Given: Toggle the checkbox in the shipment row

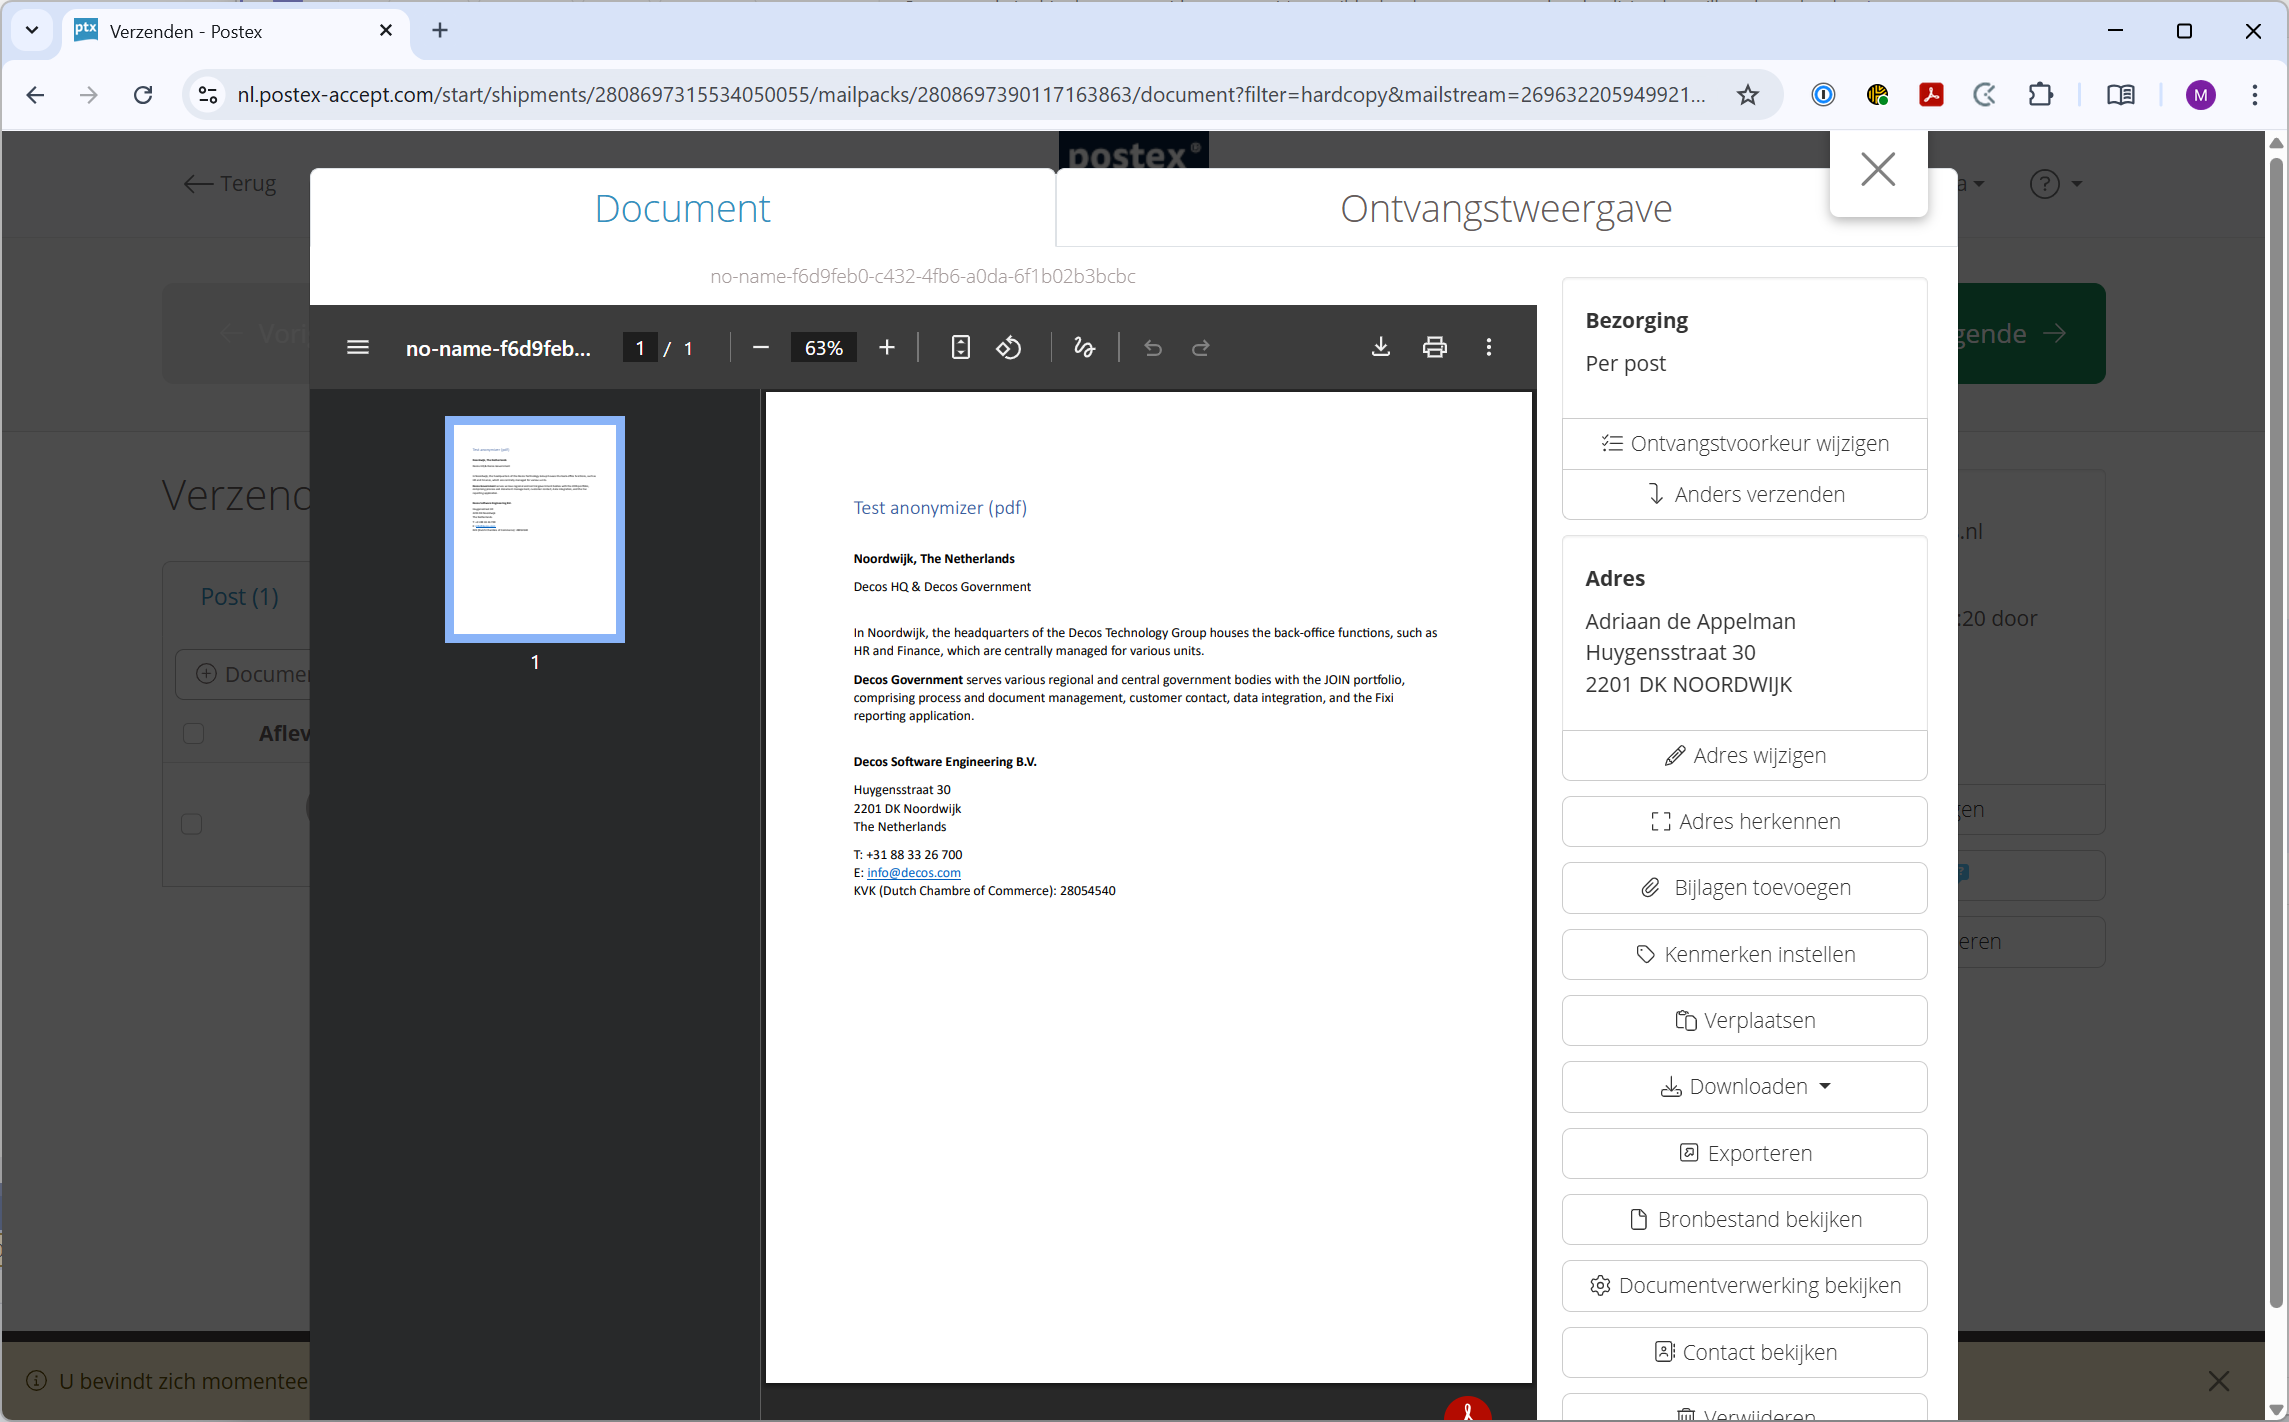Looking at the screenshot, I should (192, 824).
